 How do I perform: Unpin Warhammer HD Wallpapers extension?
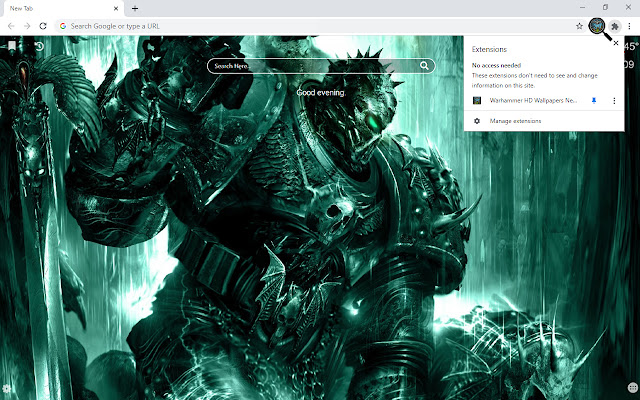tap(594, 100)
